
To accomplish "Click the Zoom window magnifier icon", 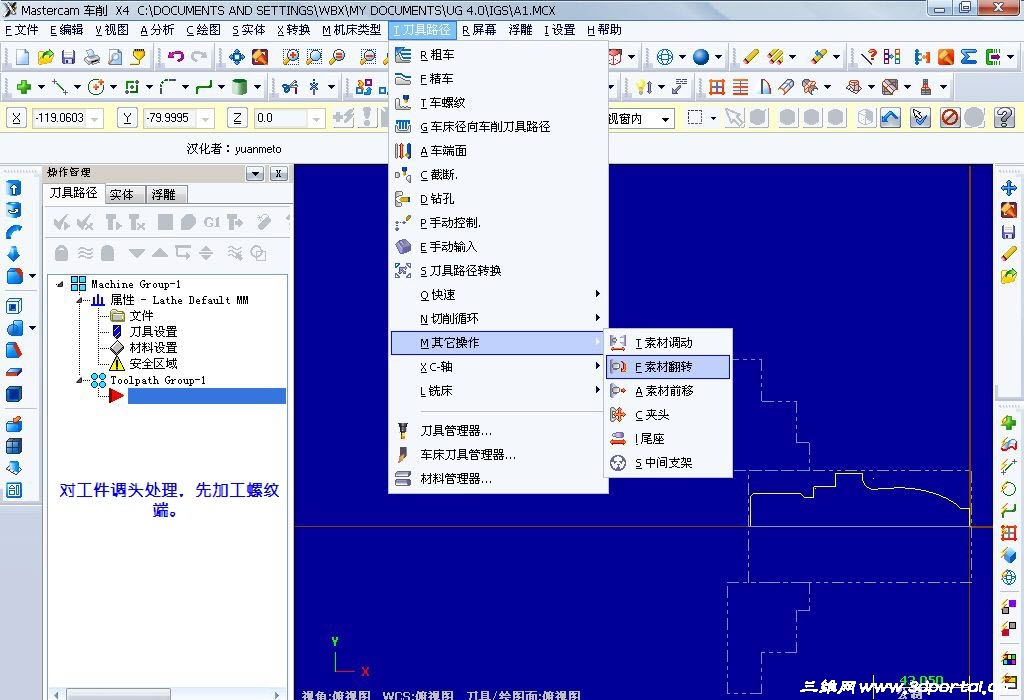I will 291,57.
